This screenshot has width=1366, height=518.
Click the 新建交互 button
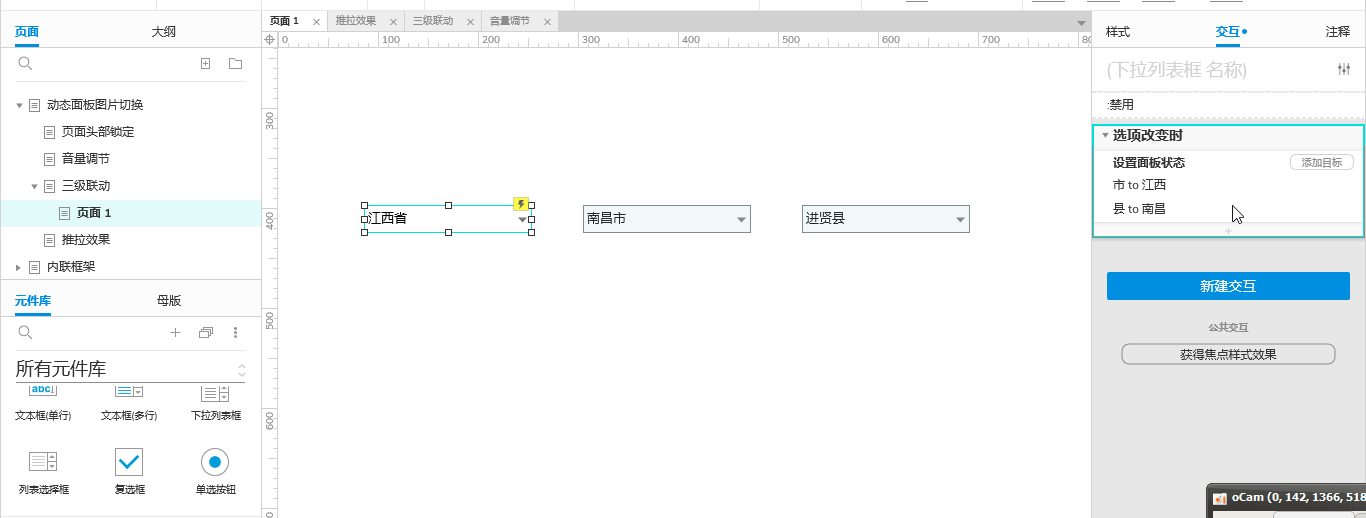click(x=1228, y=286)
